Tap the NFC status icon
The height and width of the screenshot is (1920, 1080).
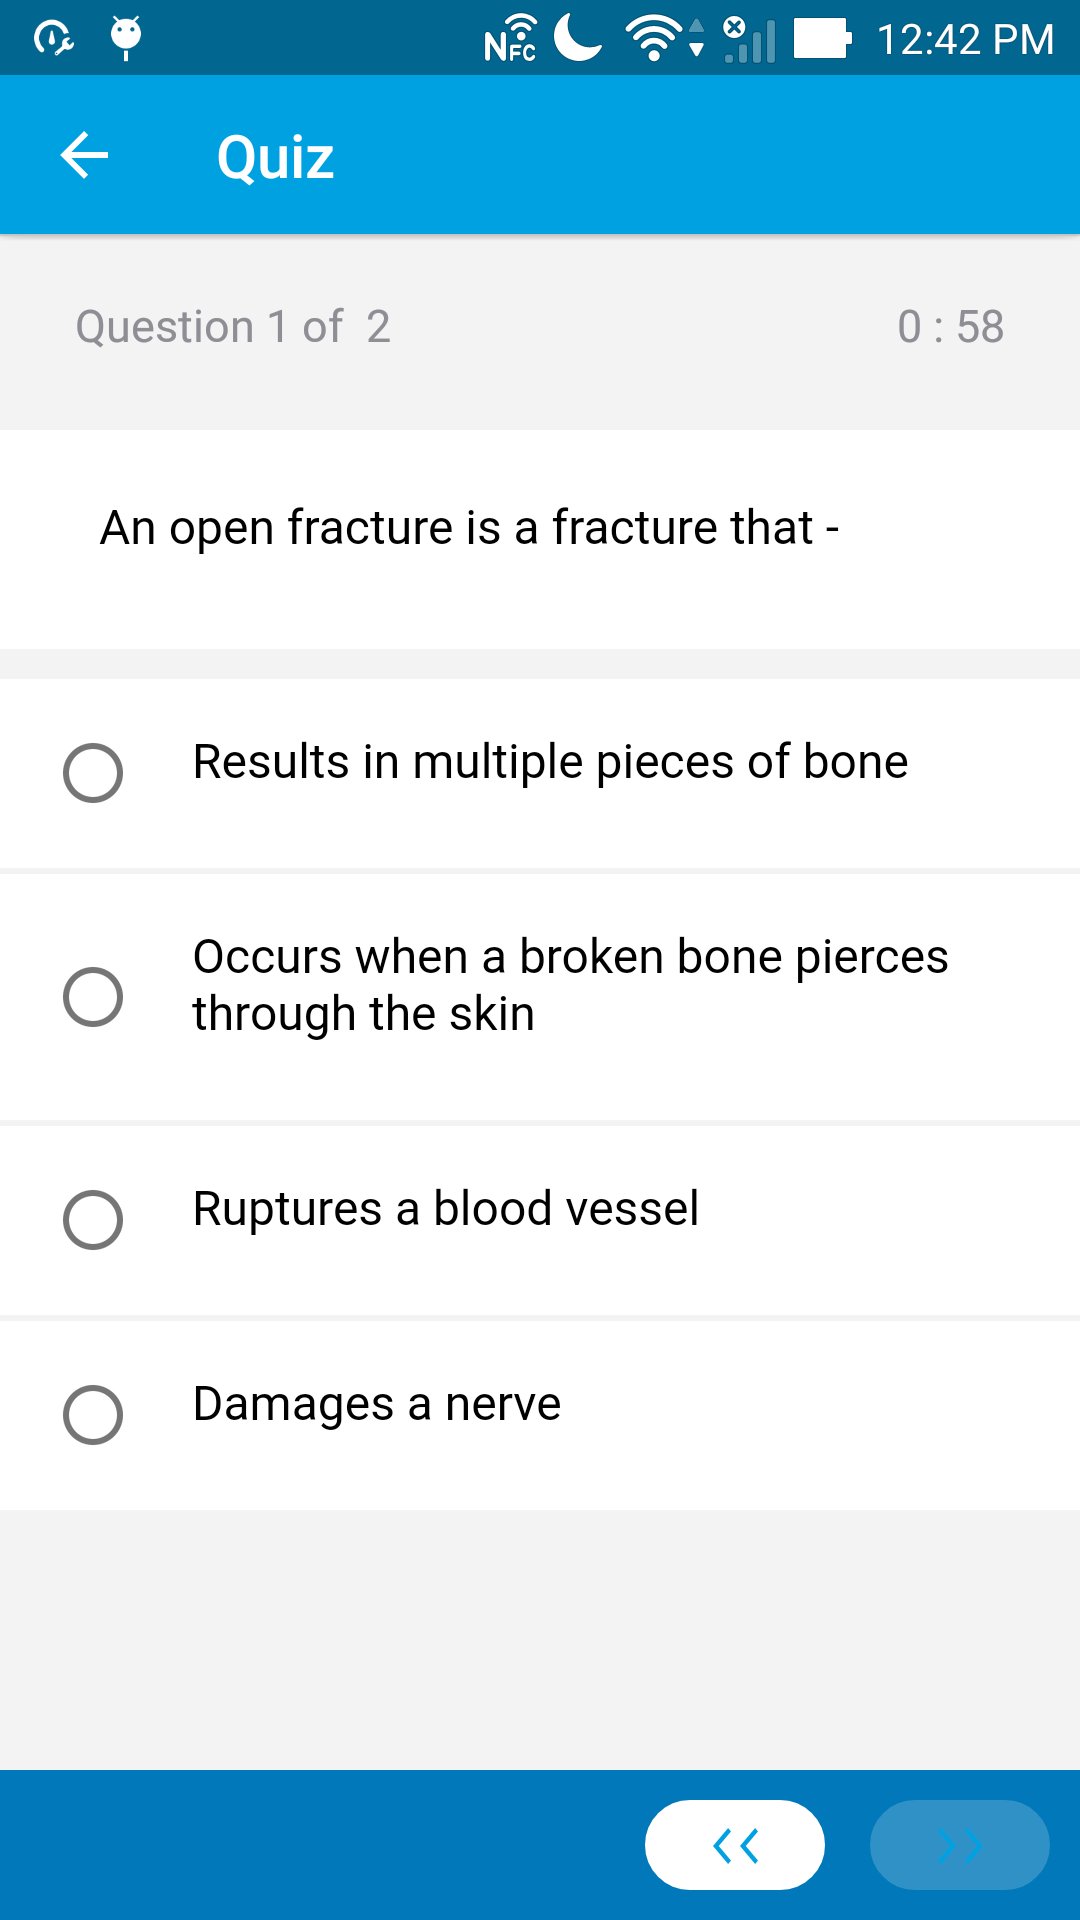(510, 40)
